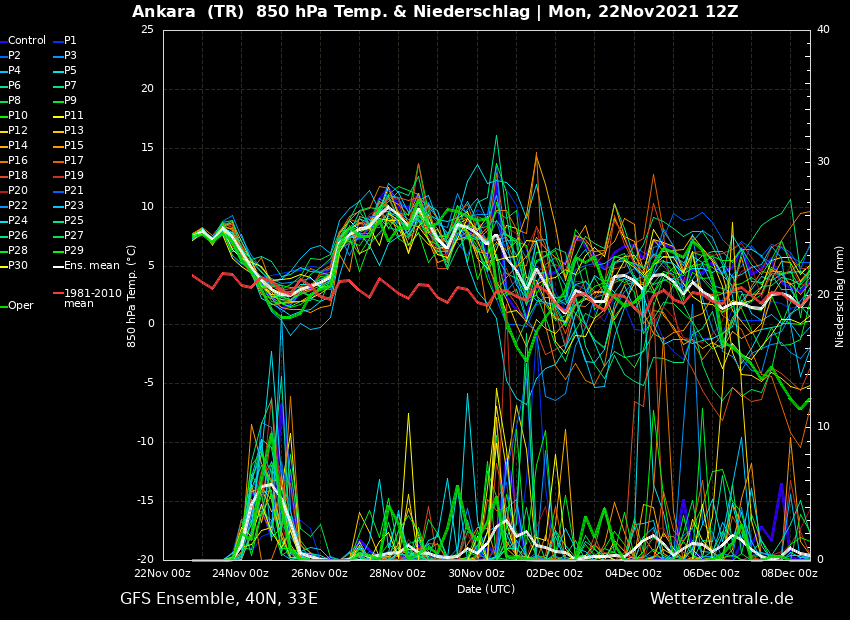
Task: Click the "P14" legend entry text
Action: [x=18, y=145]
